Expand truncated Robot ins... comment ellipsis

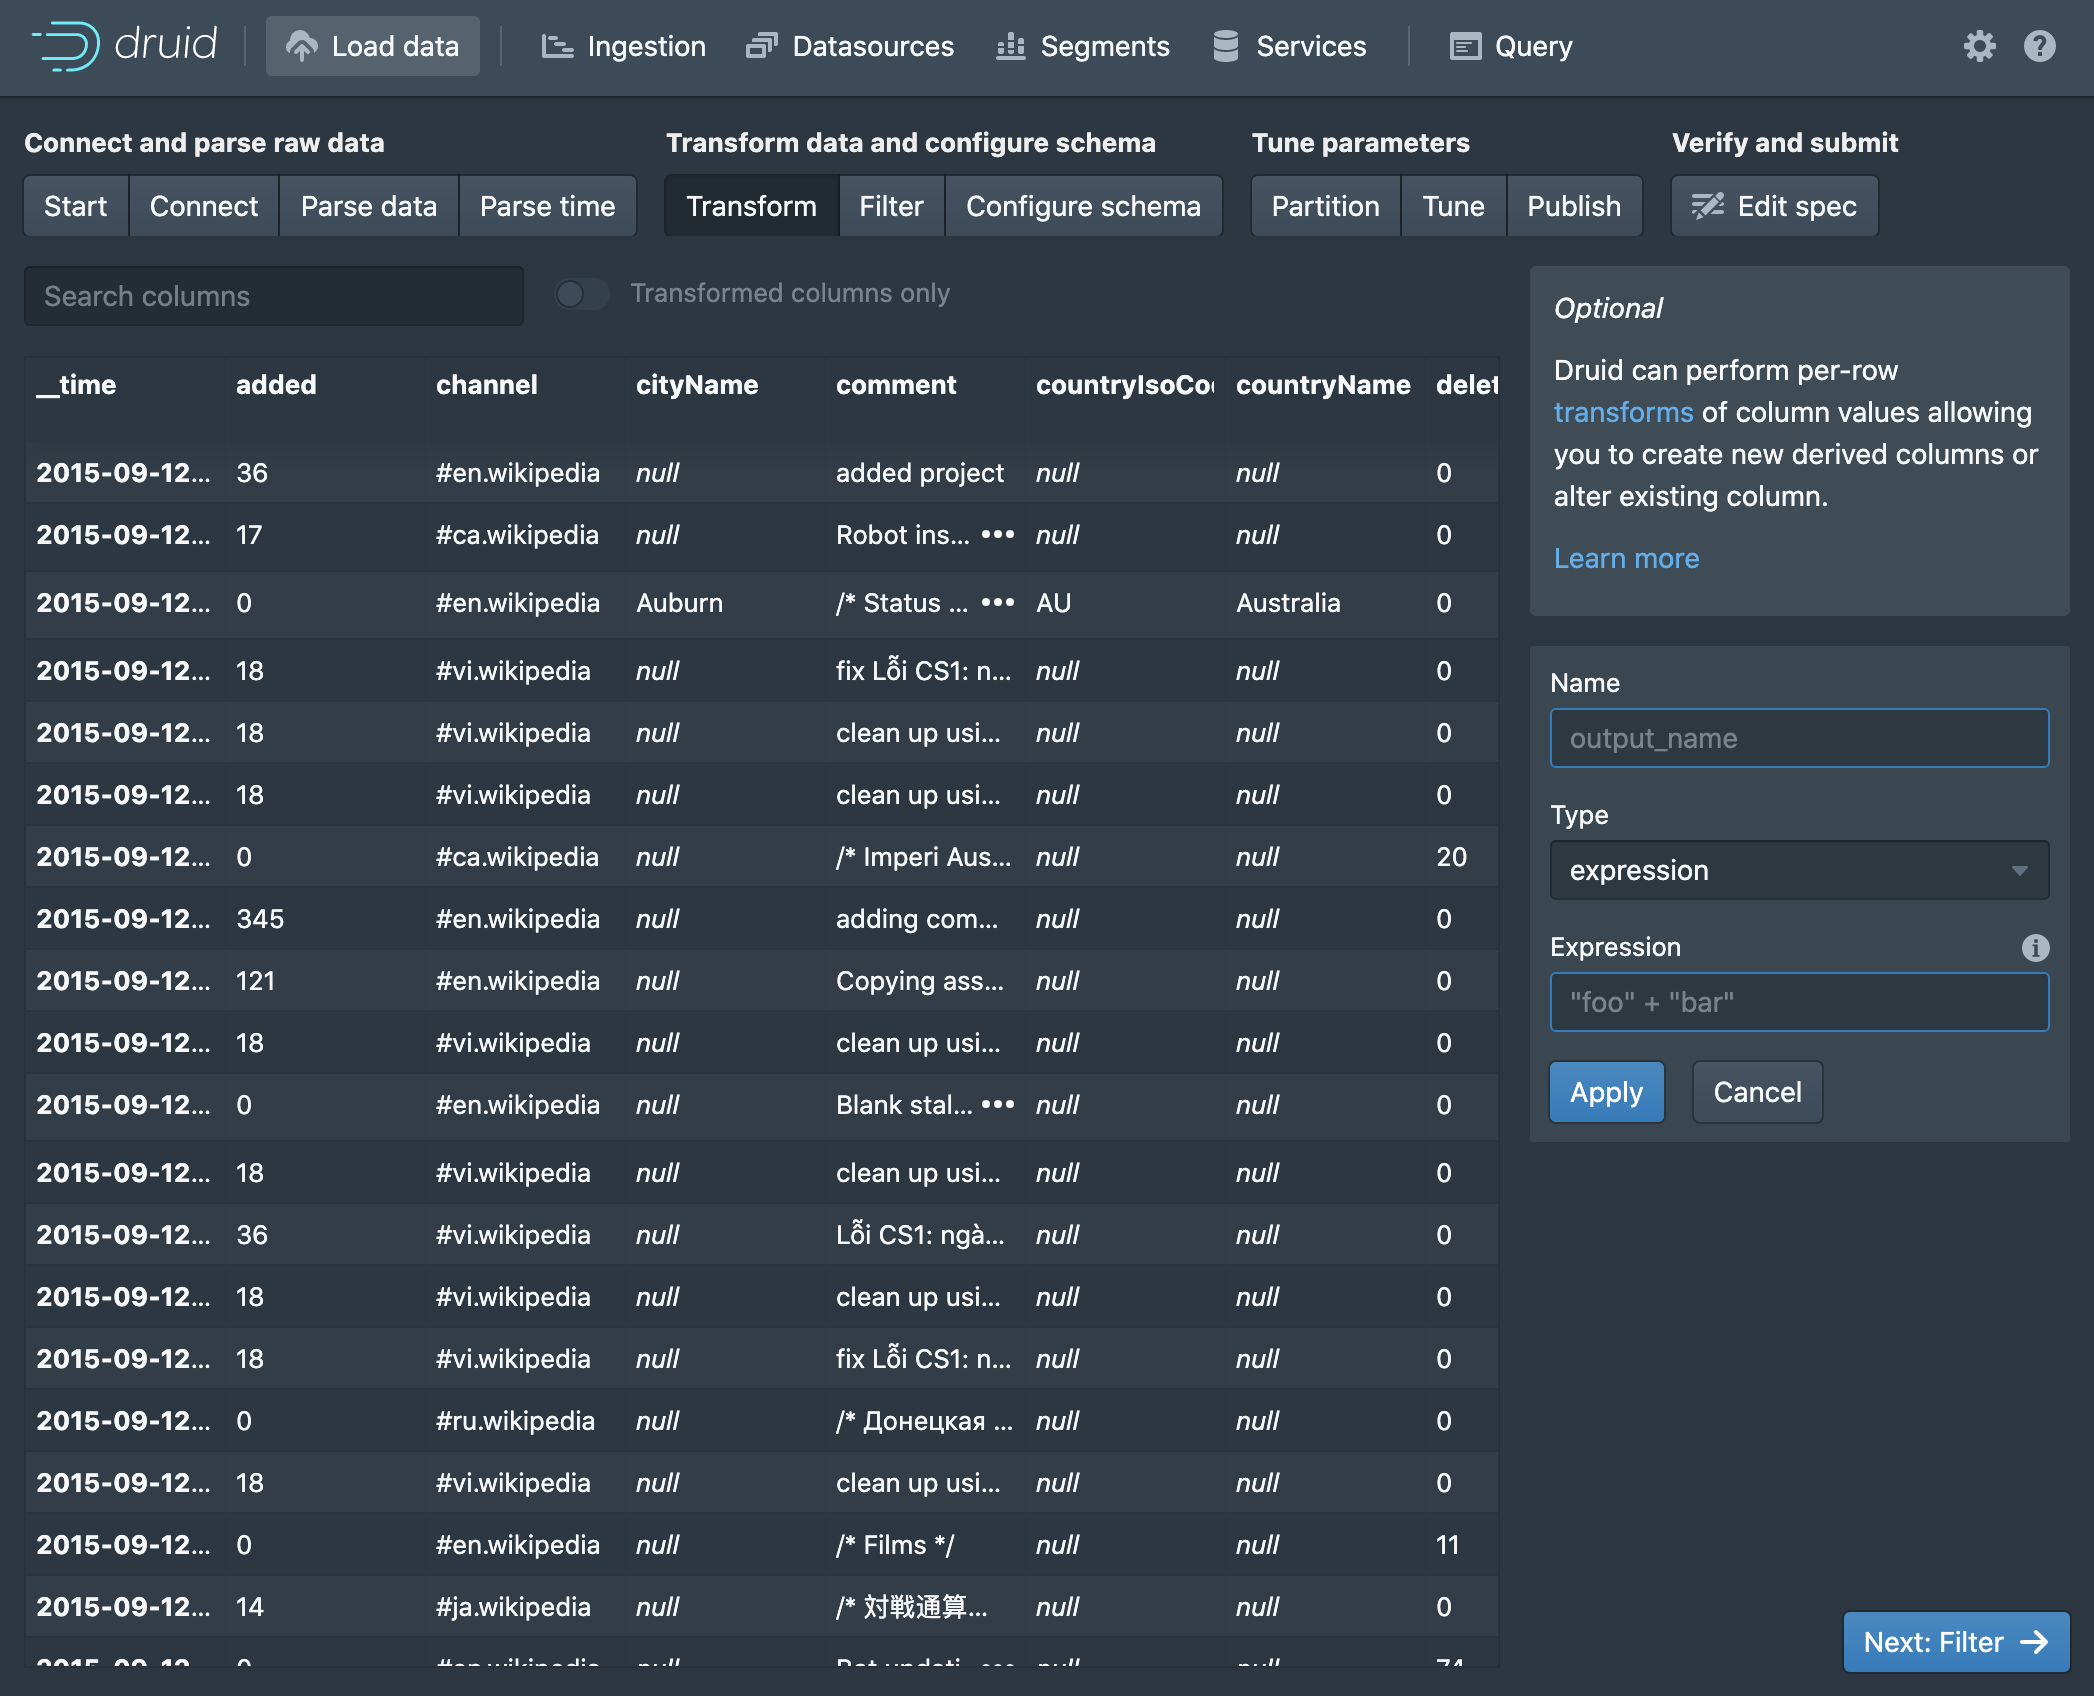(x=998, y=535)
